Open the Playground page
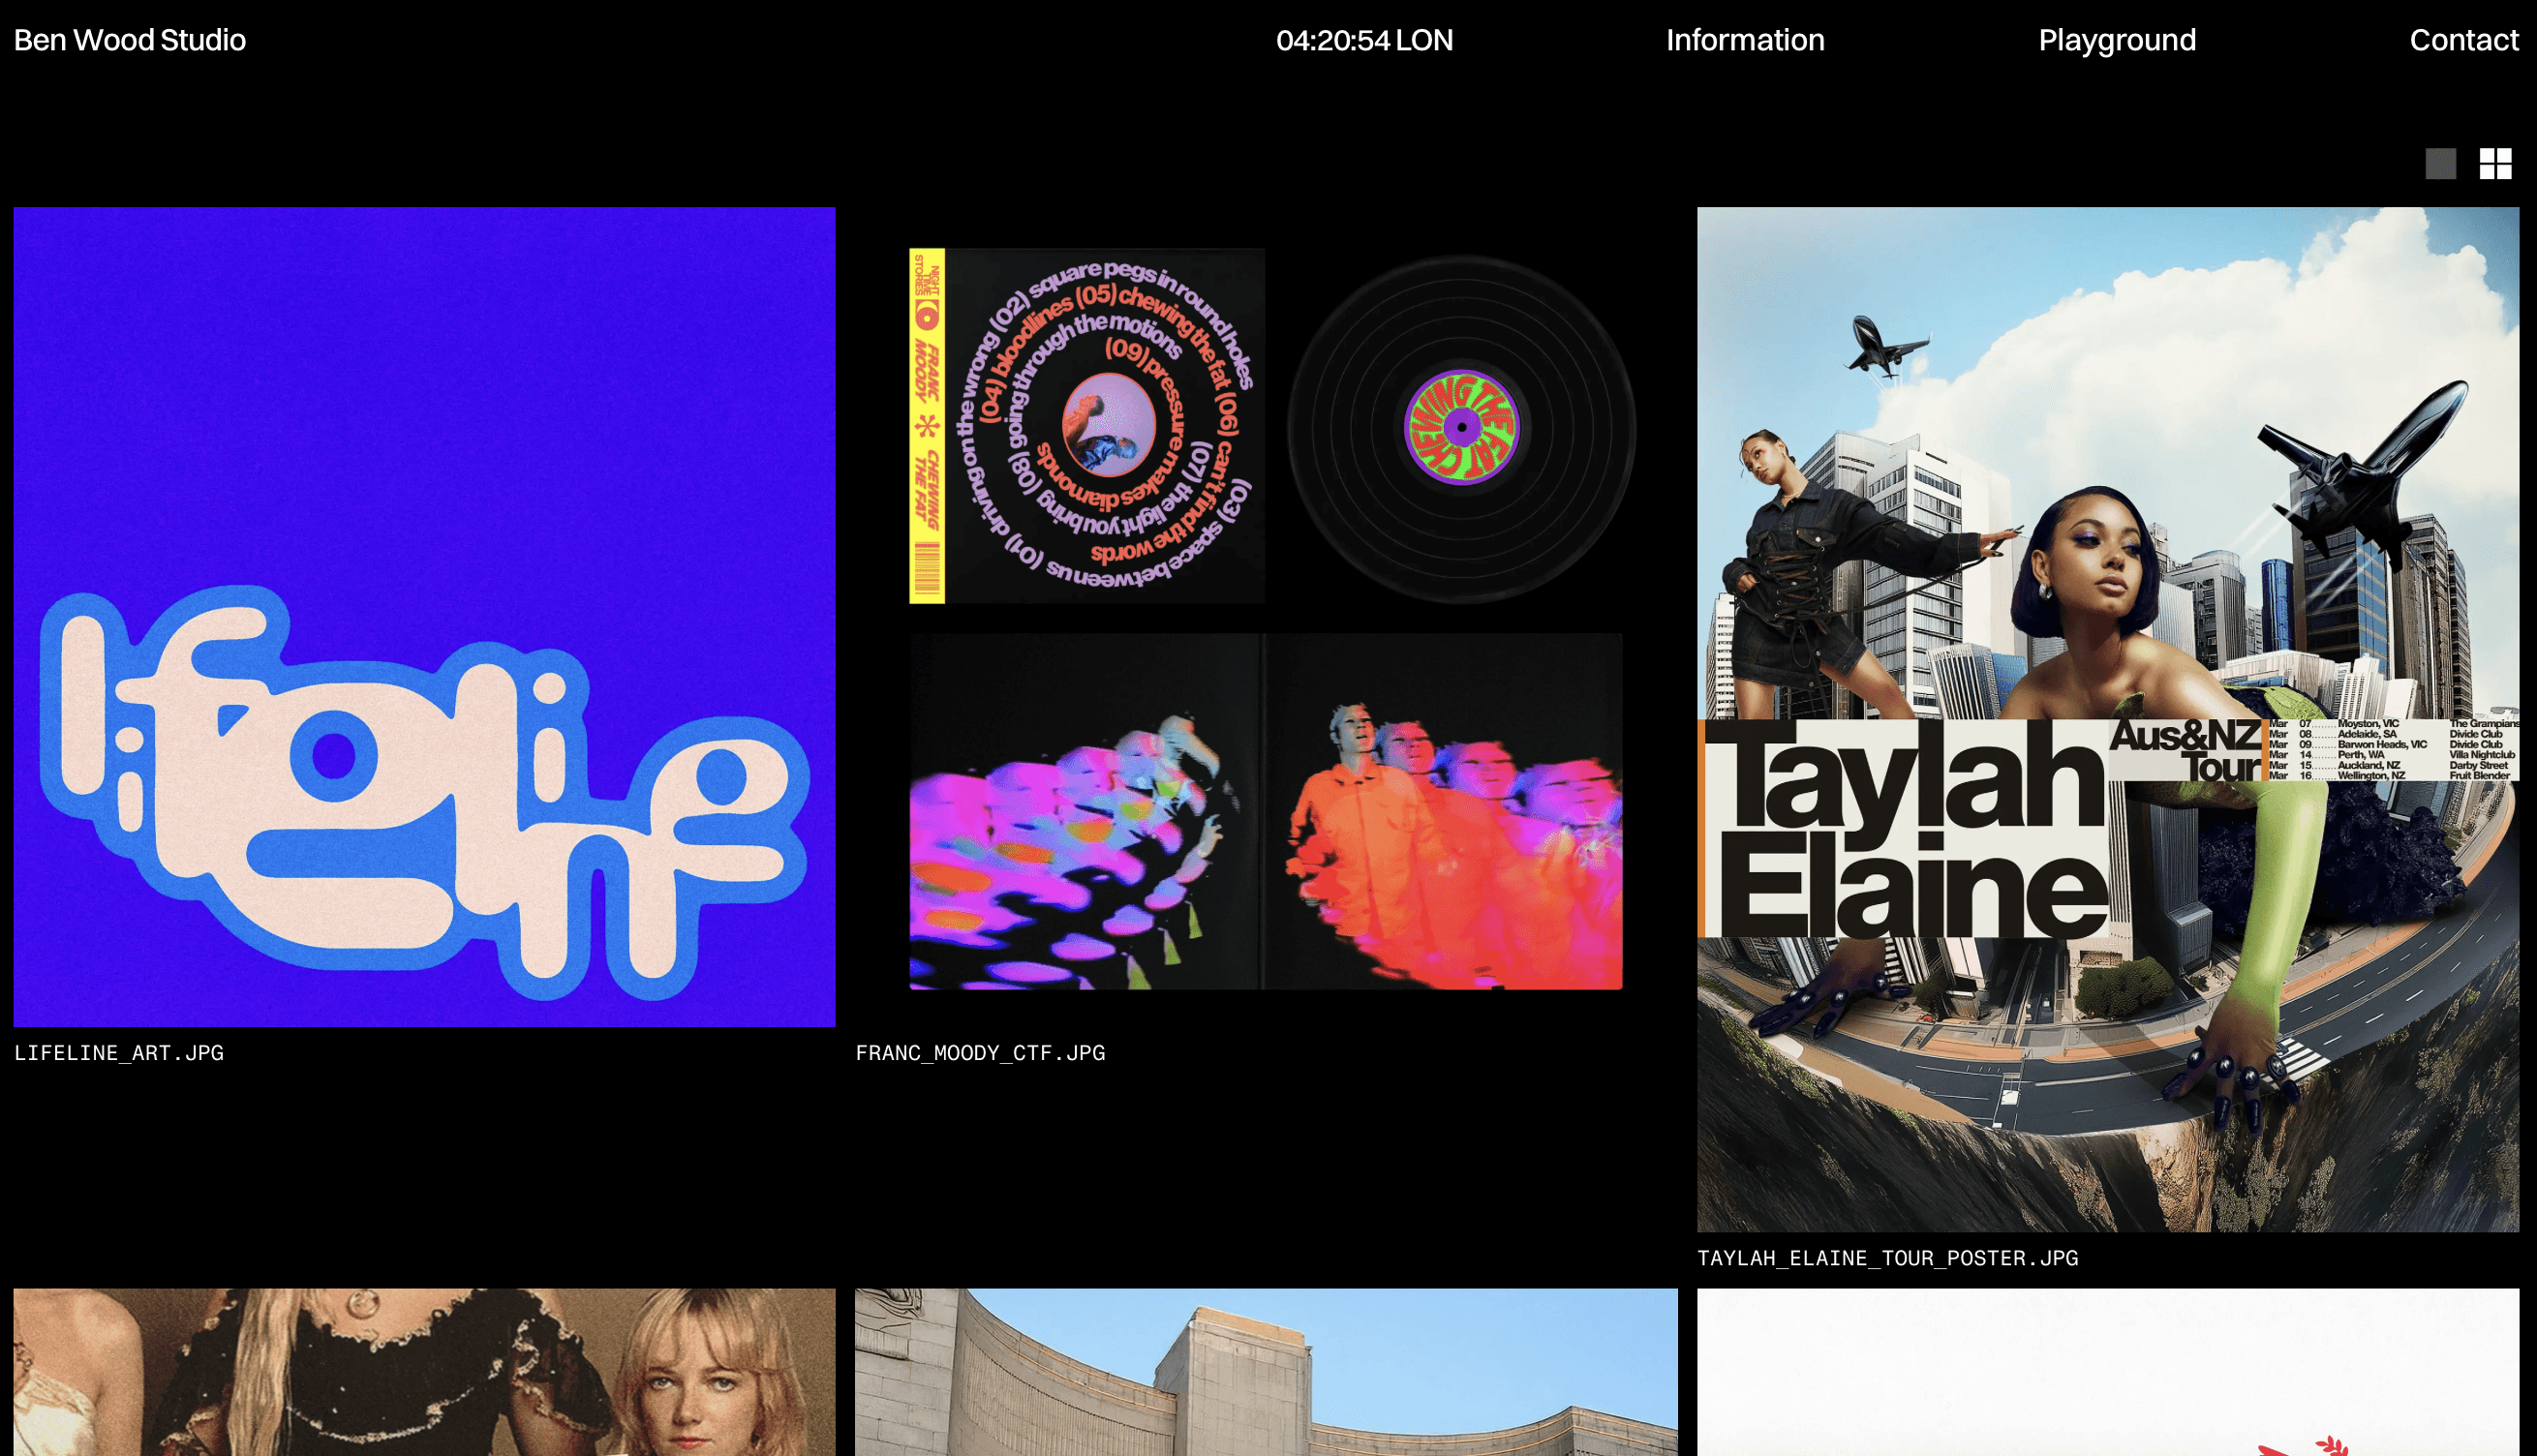The width and height of the screenshot is (2537, 1456). tap(2116, 40)
